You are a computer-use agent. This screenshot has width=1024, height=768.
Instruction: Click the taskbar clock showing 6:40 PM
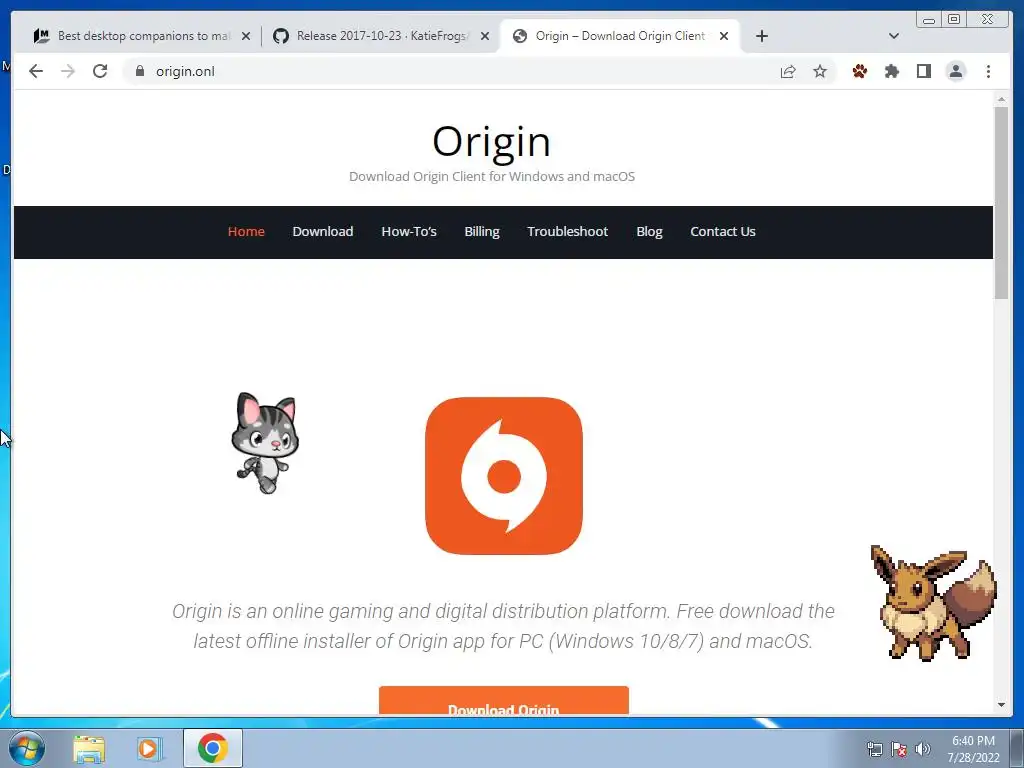coord(973,749)
